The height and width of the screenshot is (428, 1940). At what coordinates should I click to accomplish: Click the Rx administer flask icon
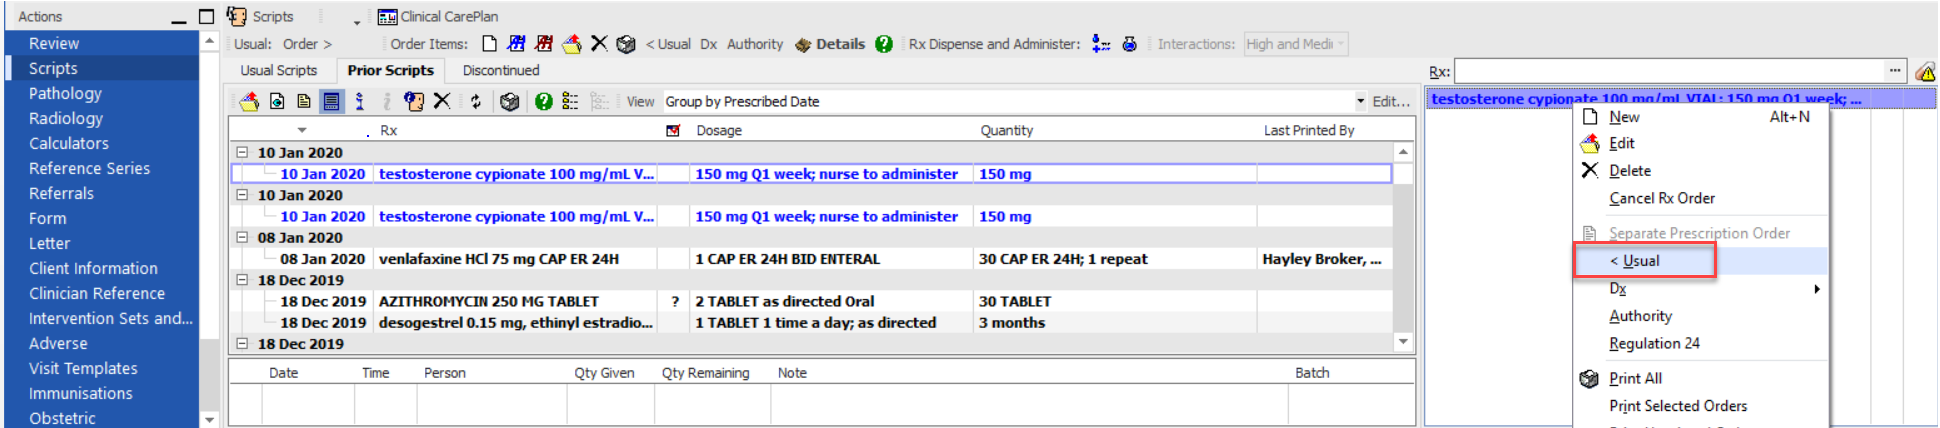click(1129, 44)
